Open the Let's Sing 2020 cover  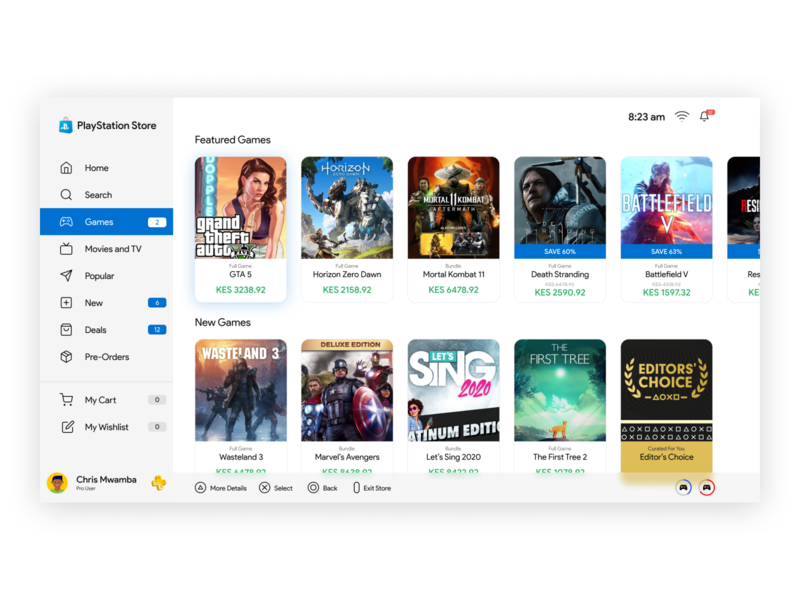pyautogui.click(x=454, y=390)
